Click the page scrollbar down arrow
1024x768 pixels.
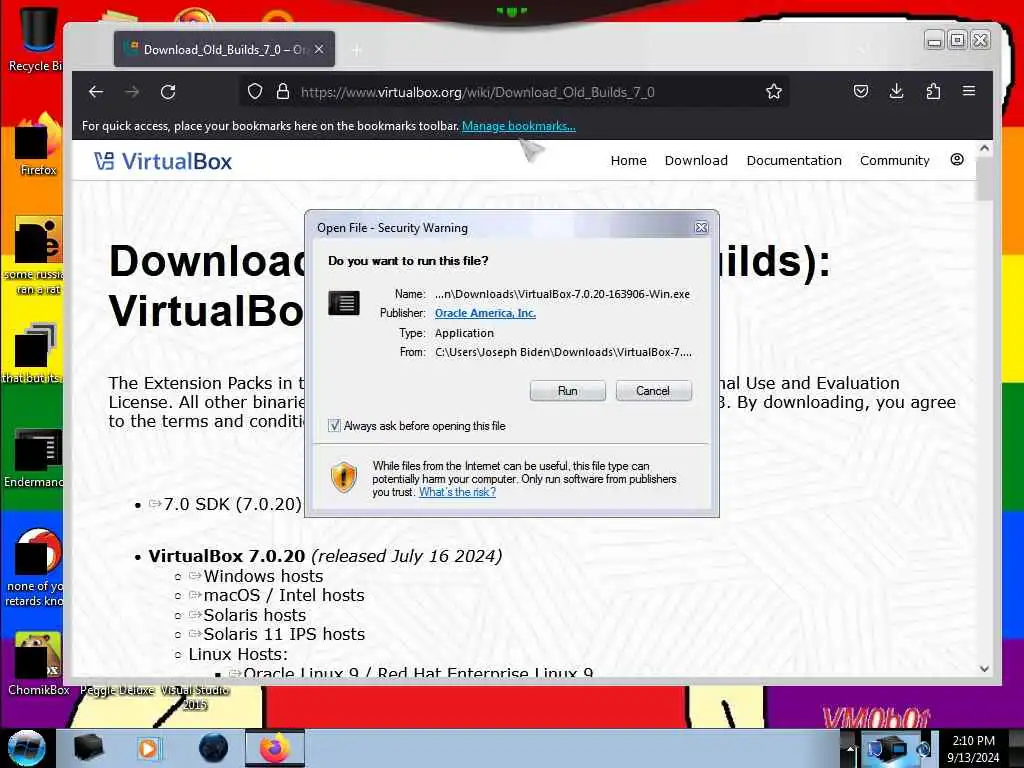click(x=984, y=669)
